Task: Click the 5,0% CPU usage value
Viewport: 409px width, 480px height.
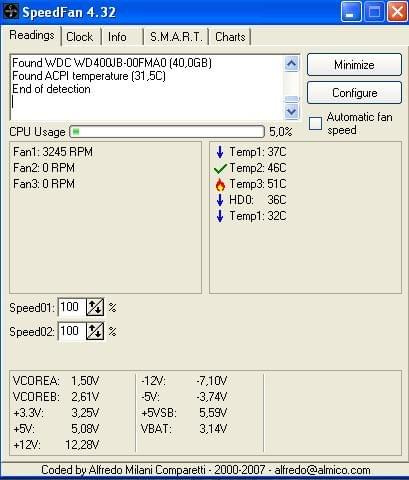Action: click(281, 132)
